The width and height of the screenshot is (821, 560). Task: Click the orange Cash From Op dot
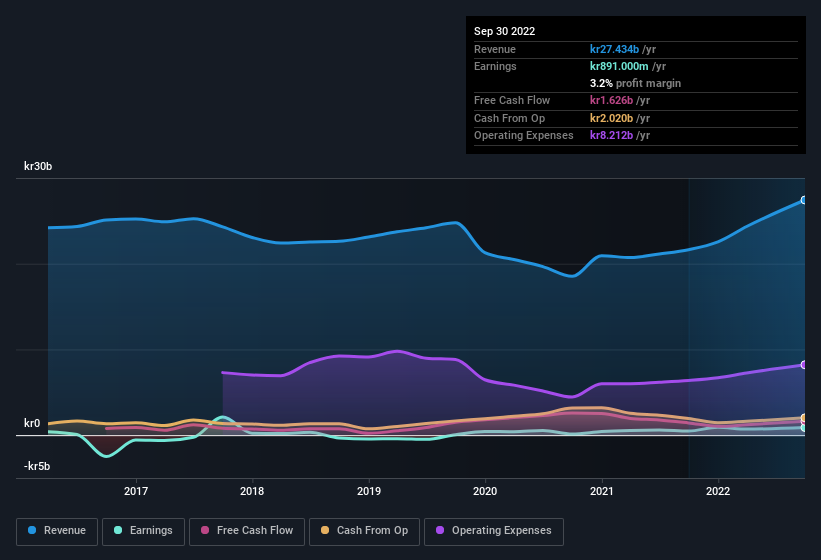point(325,530)
